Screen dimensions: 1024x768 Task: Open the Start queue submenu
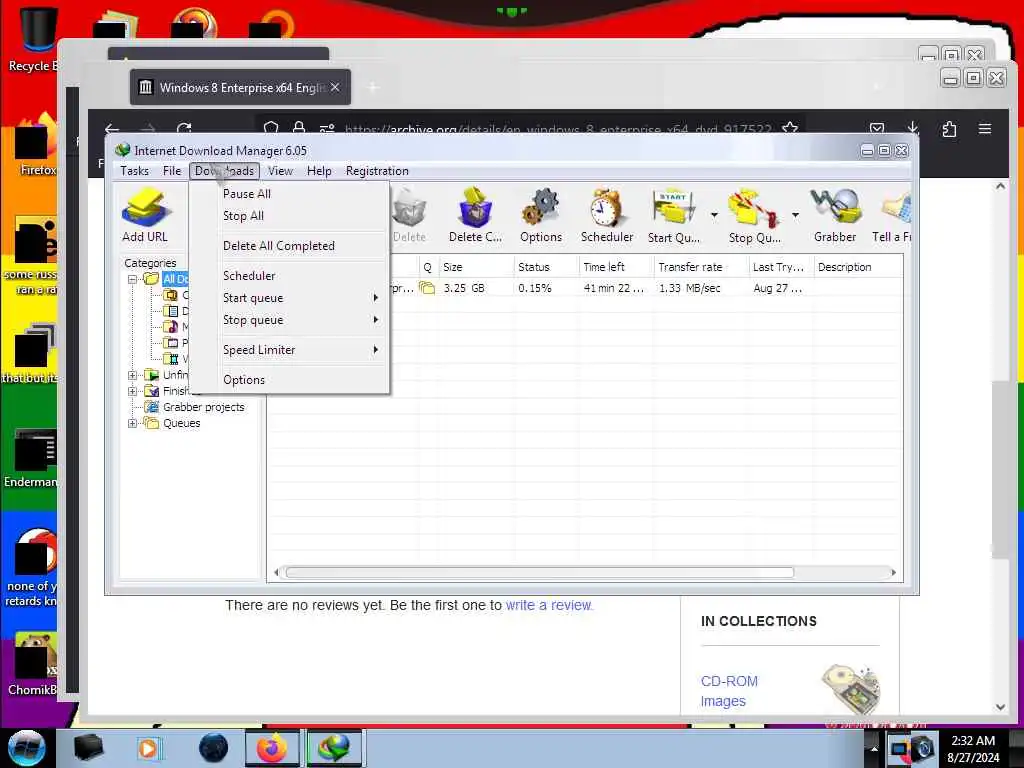click(x=290, y=298)
